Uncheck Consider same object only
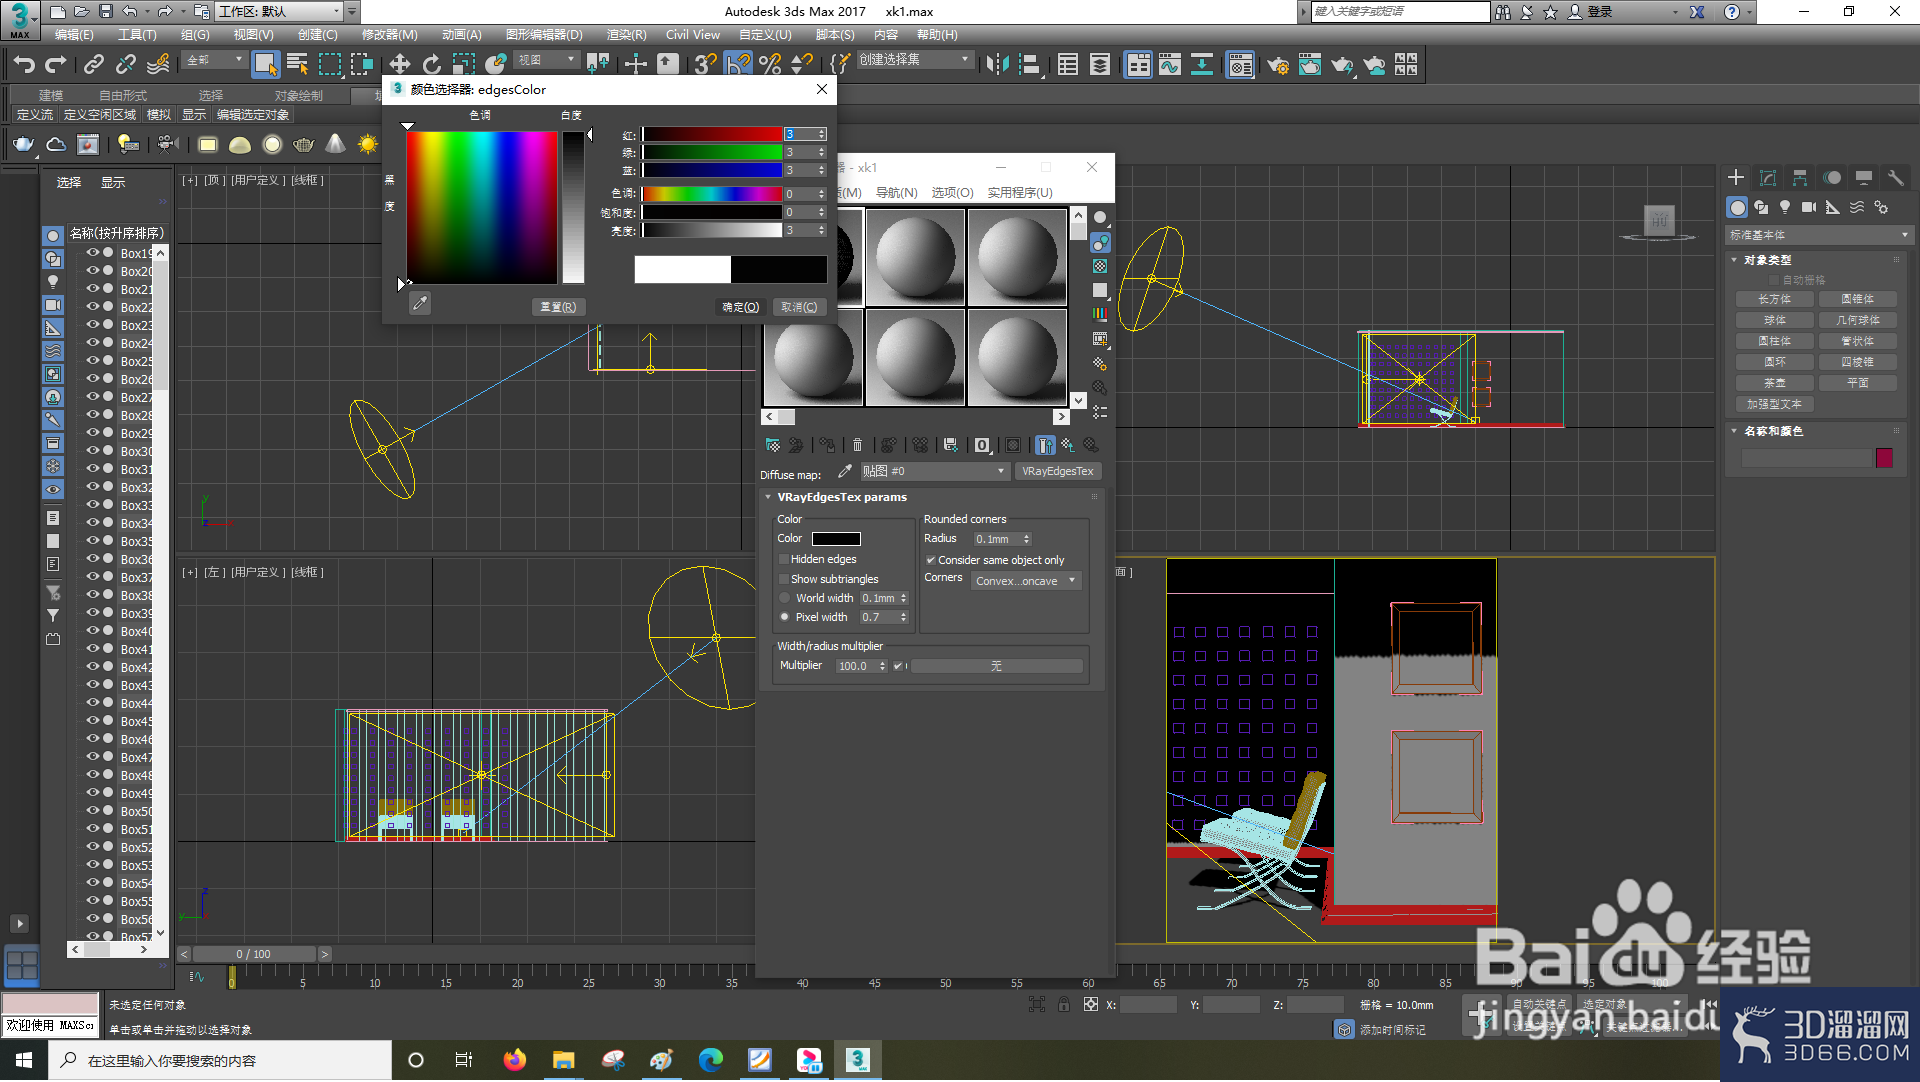 pyautogui.click(x=931, y=560)
